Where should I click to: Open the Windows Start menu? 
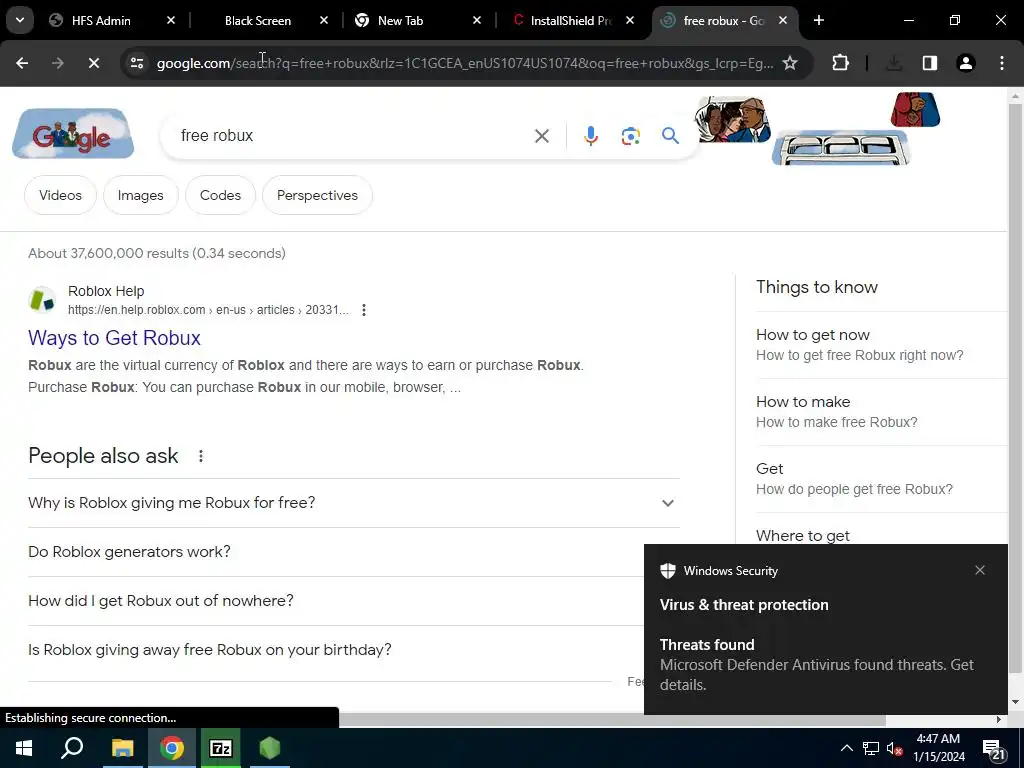pos(24,748)
